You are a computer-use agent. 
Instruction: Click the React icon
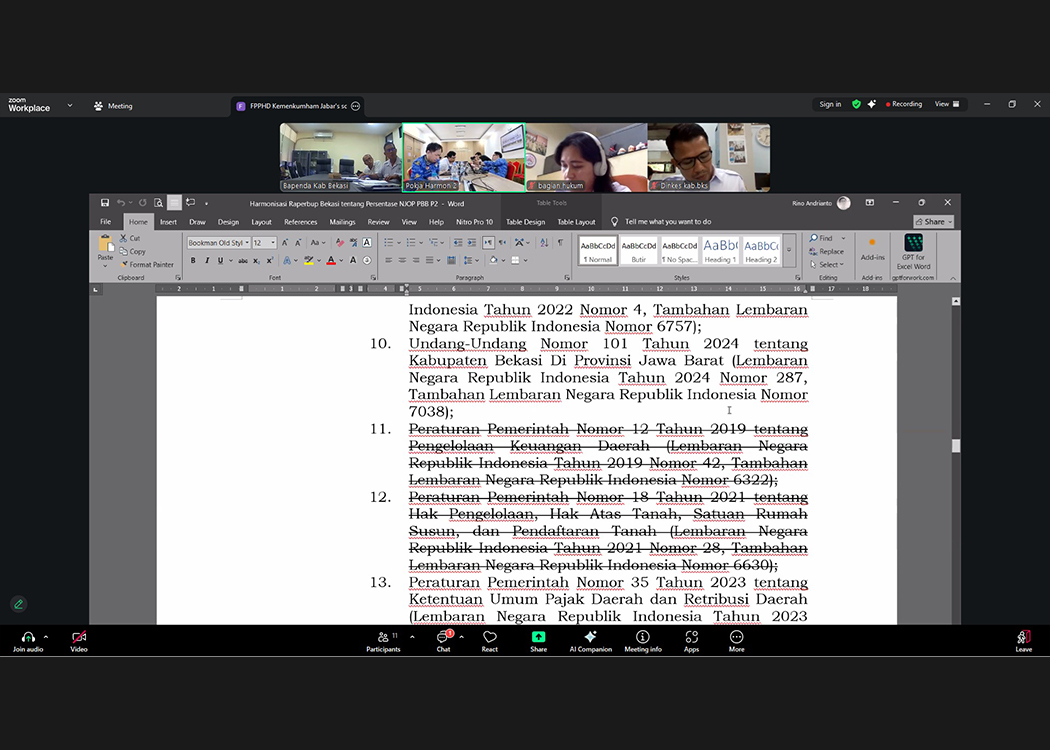490,639
